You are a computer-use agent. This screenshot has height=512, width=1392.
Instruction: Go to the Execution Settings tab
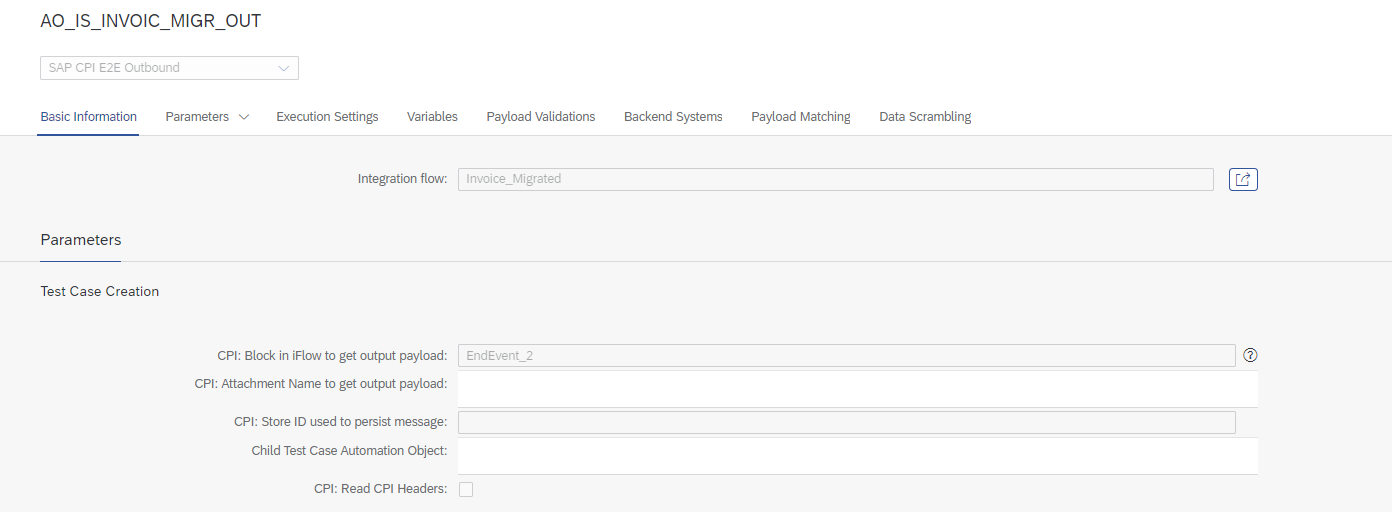pos(327,117)
